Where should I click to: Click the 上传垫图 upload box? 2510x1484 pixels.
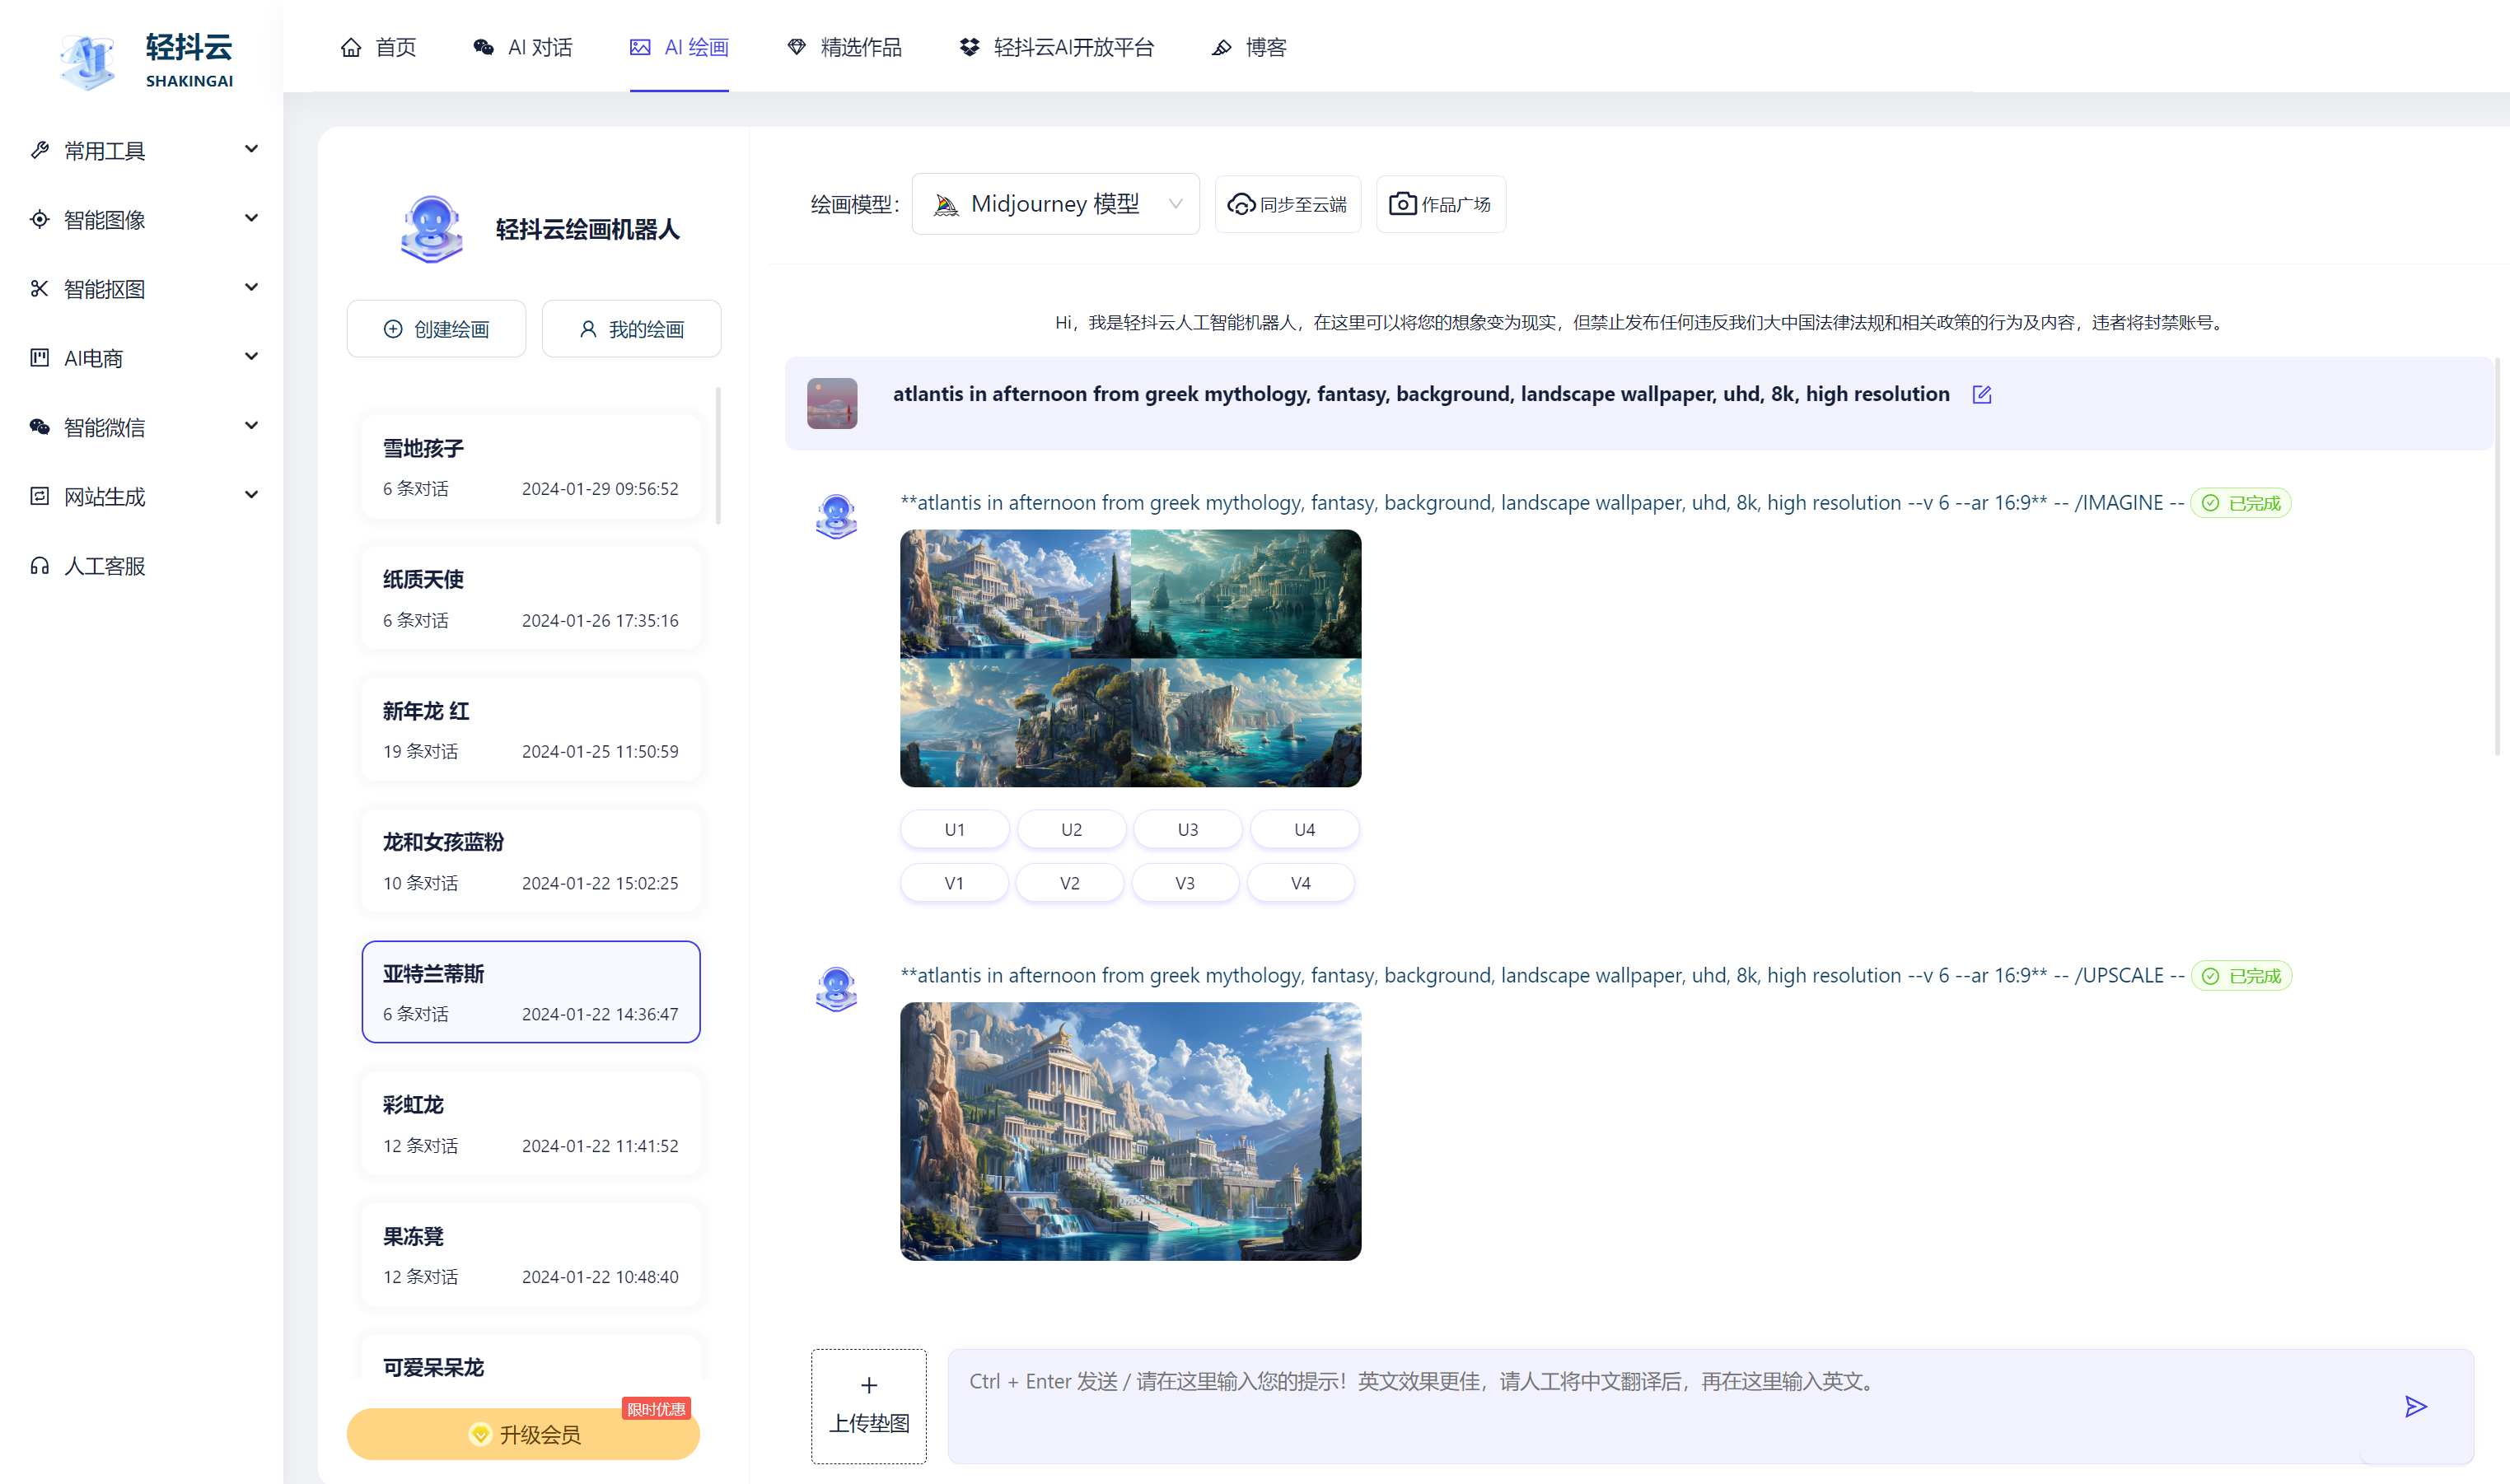(x=869, y=1406)
